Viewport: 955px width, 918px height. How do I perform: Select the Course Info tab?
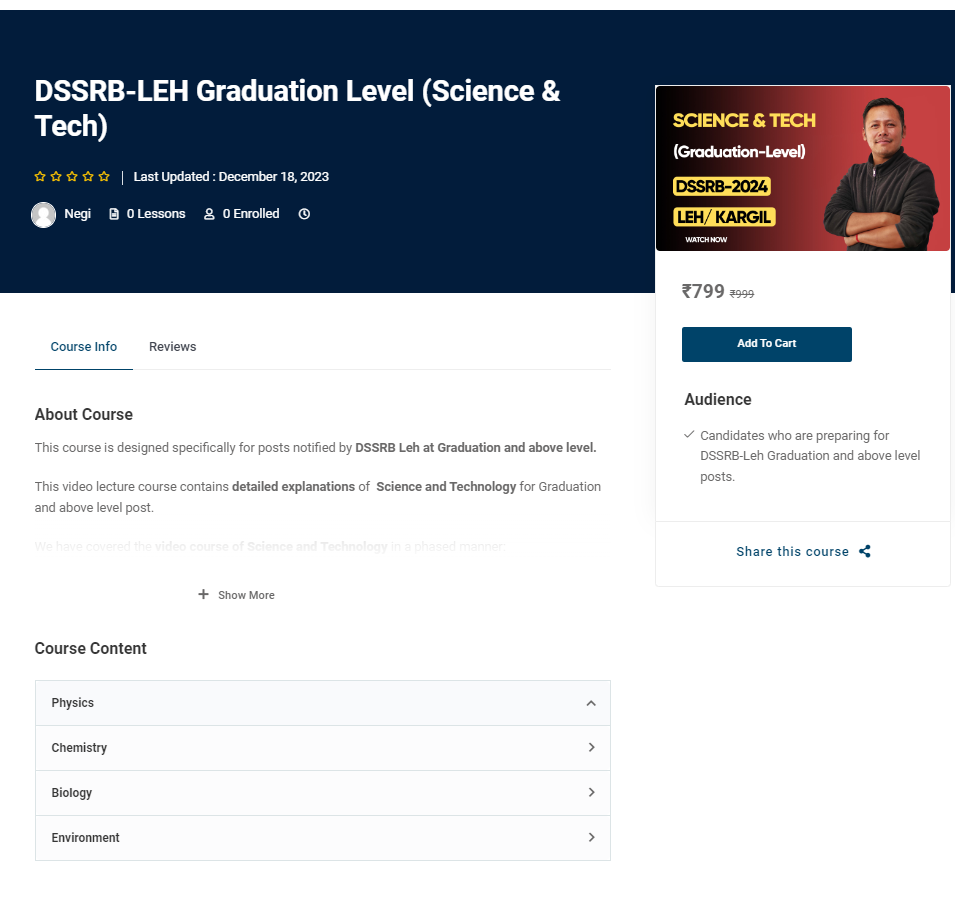83,347
